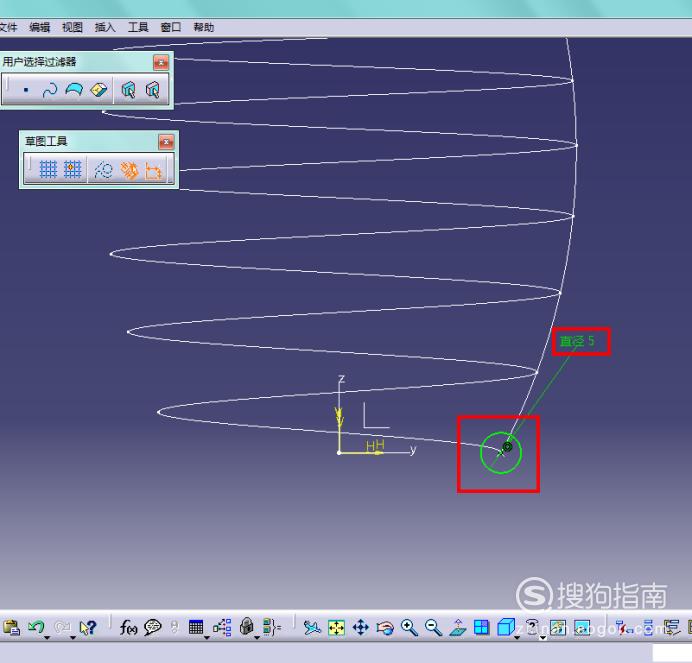The height and width of the screenshot is (663, 692).
Task: Fit all geometry in view
Action: (336, 628)
